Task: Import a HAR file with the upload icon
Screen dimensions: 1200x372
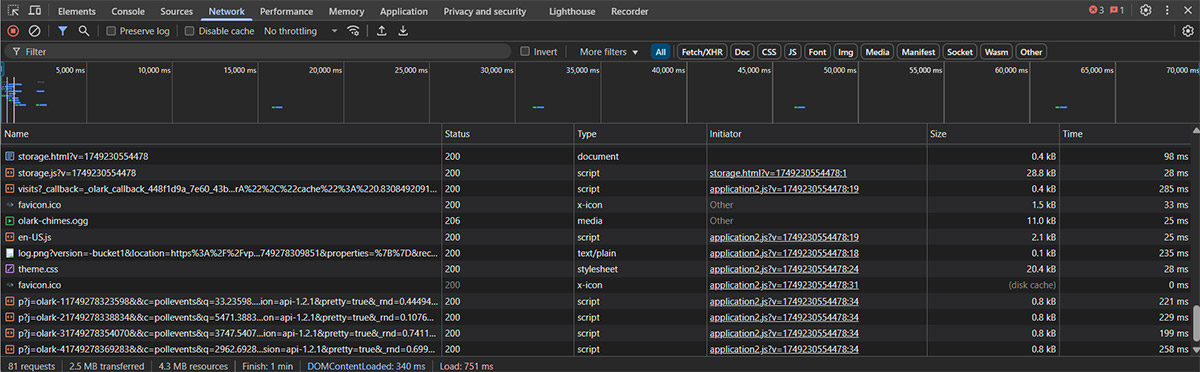Action: coord(381,31)
